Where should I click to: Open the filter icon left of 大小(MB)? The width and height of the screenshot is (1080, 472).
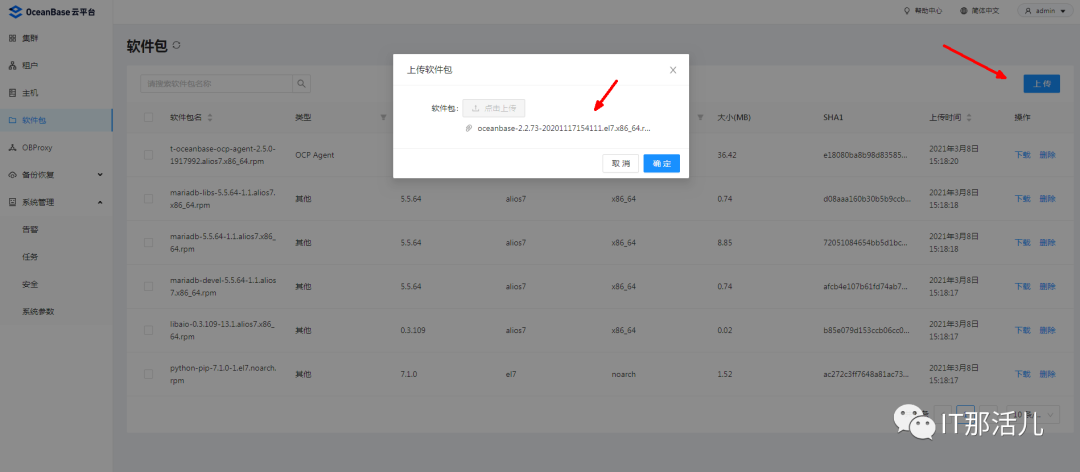point(700,118)
